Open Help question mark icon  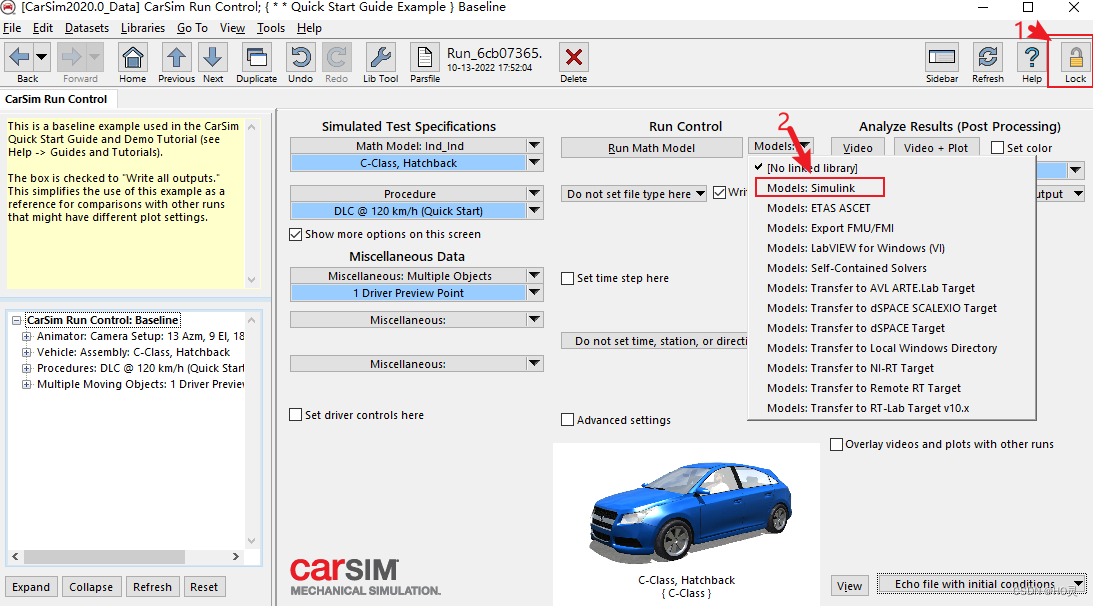1032,57
